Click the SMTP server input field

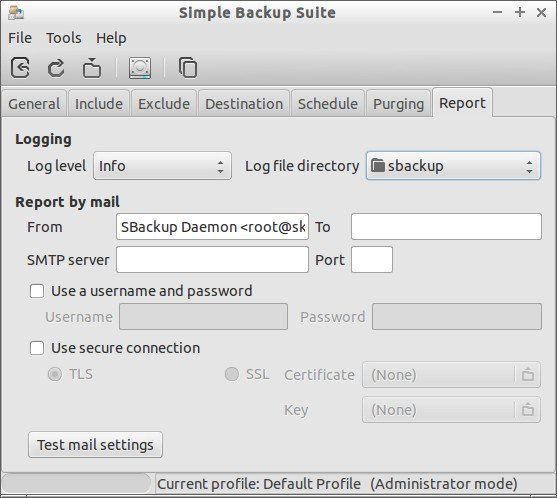click(x=212, y=260)
